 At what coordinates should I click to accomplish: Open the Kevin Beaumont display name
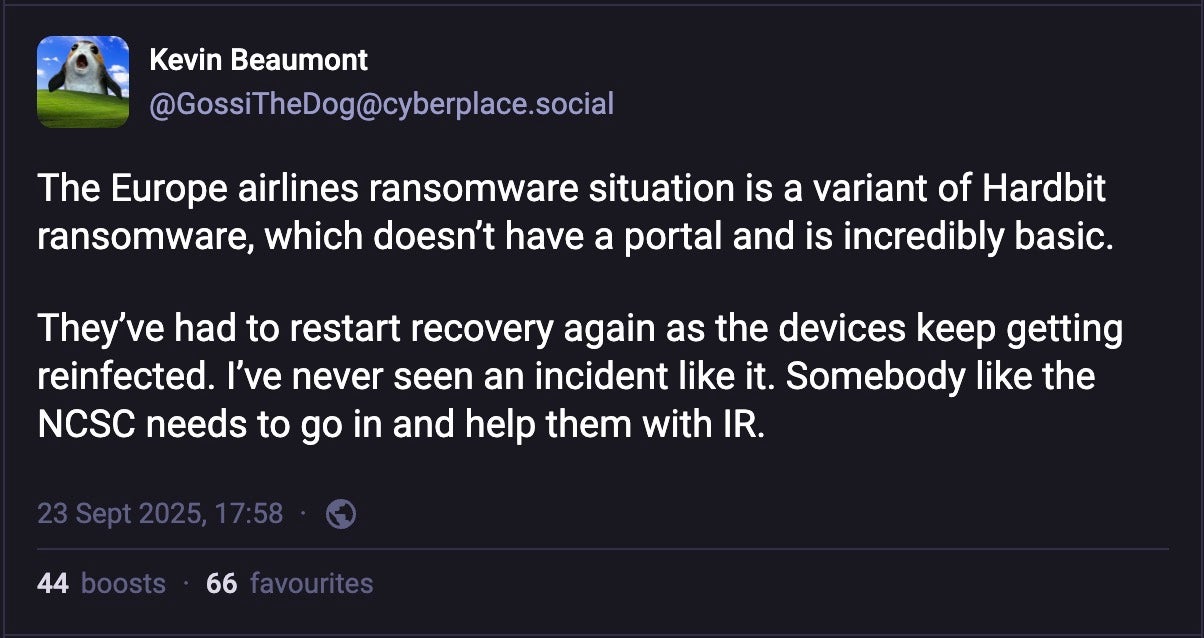pos(258,60)
